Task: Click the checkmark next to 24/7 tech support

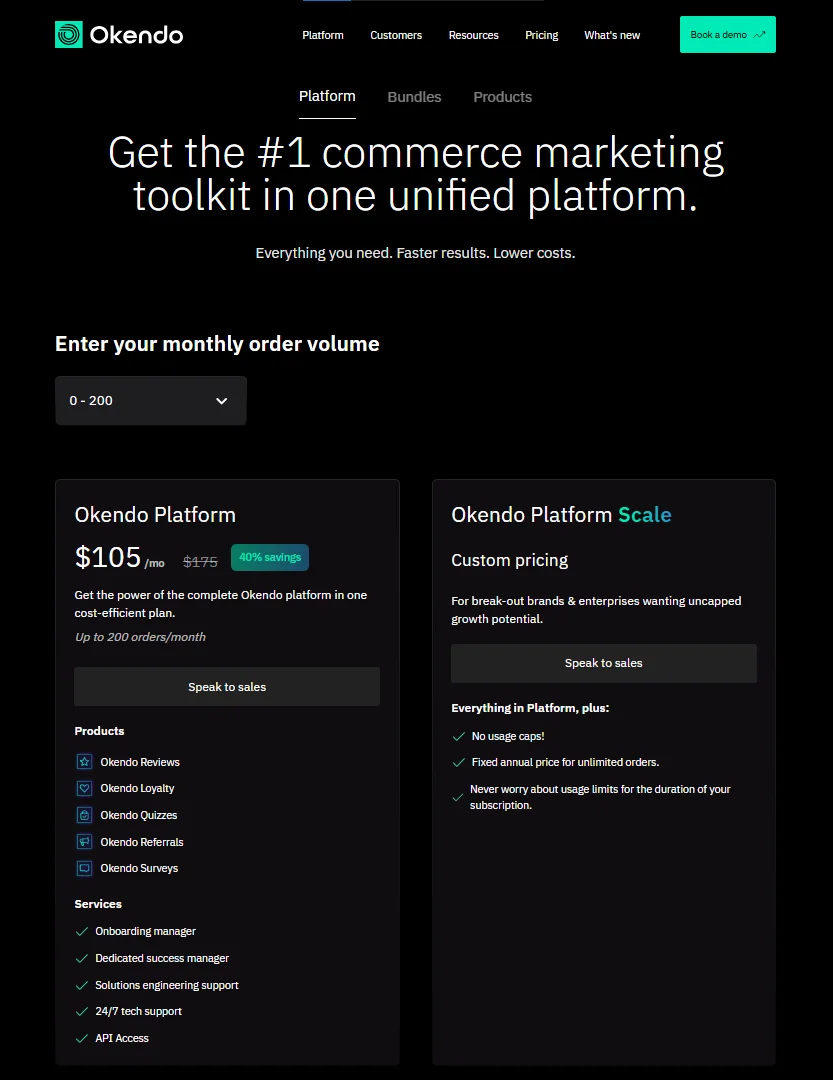Action: pos(81,1010)
